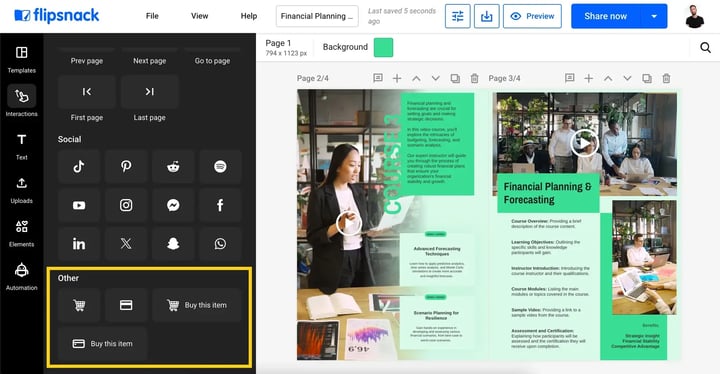Select the Prev page label
This screenshot has height=374, width=720.
(87, 61)
